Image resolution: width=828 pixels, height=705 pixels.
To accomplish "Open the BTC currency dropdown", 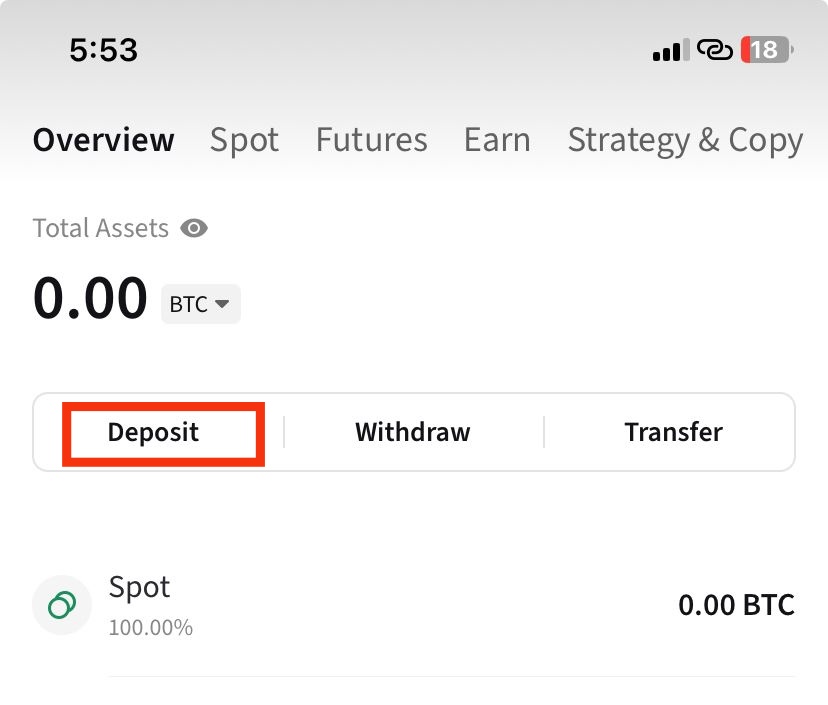I will pos(201,304).
